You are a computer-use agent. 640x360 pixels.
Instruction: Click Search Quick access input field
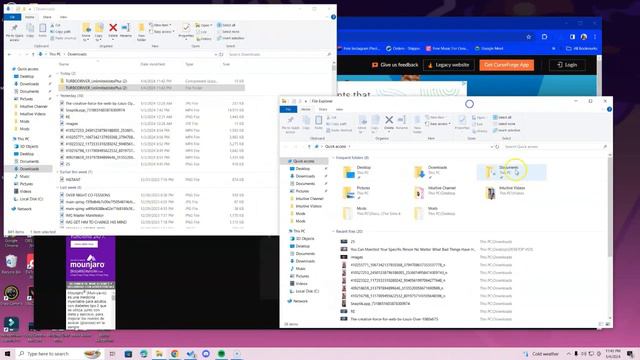click(x=555, y=147)
